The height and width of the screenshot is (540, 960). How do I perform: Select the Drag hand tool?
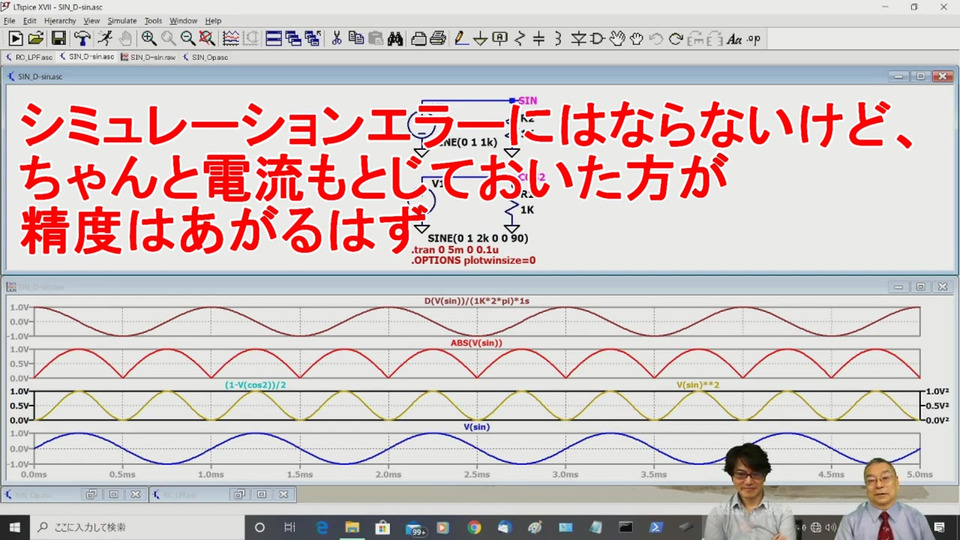637,39
